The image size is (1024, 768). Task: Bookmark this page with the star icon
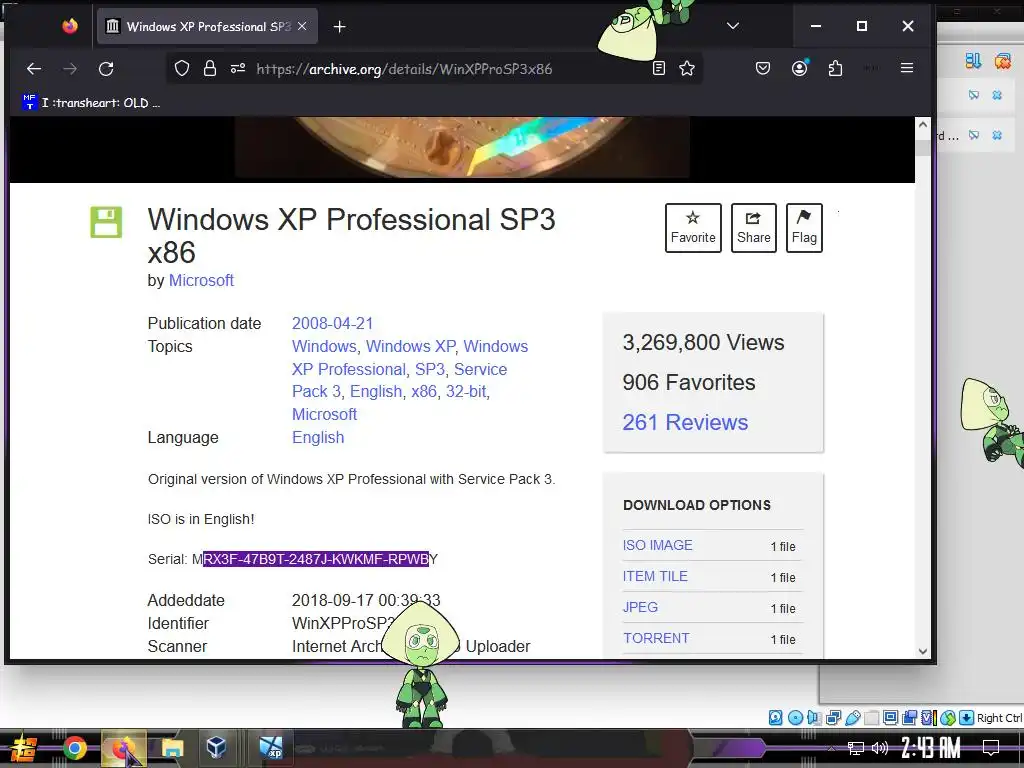[x=686, y=68]
